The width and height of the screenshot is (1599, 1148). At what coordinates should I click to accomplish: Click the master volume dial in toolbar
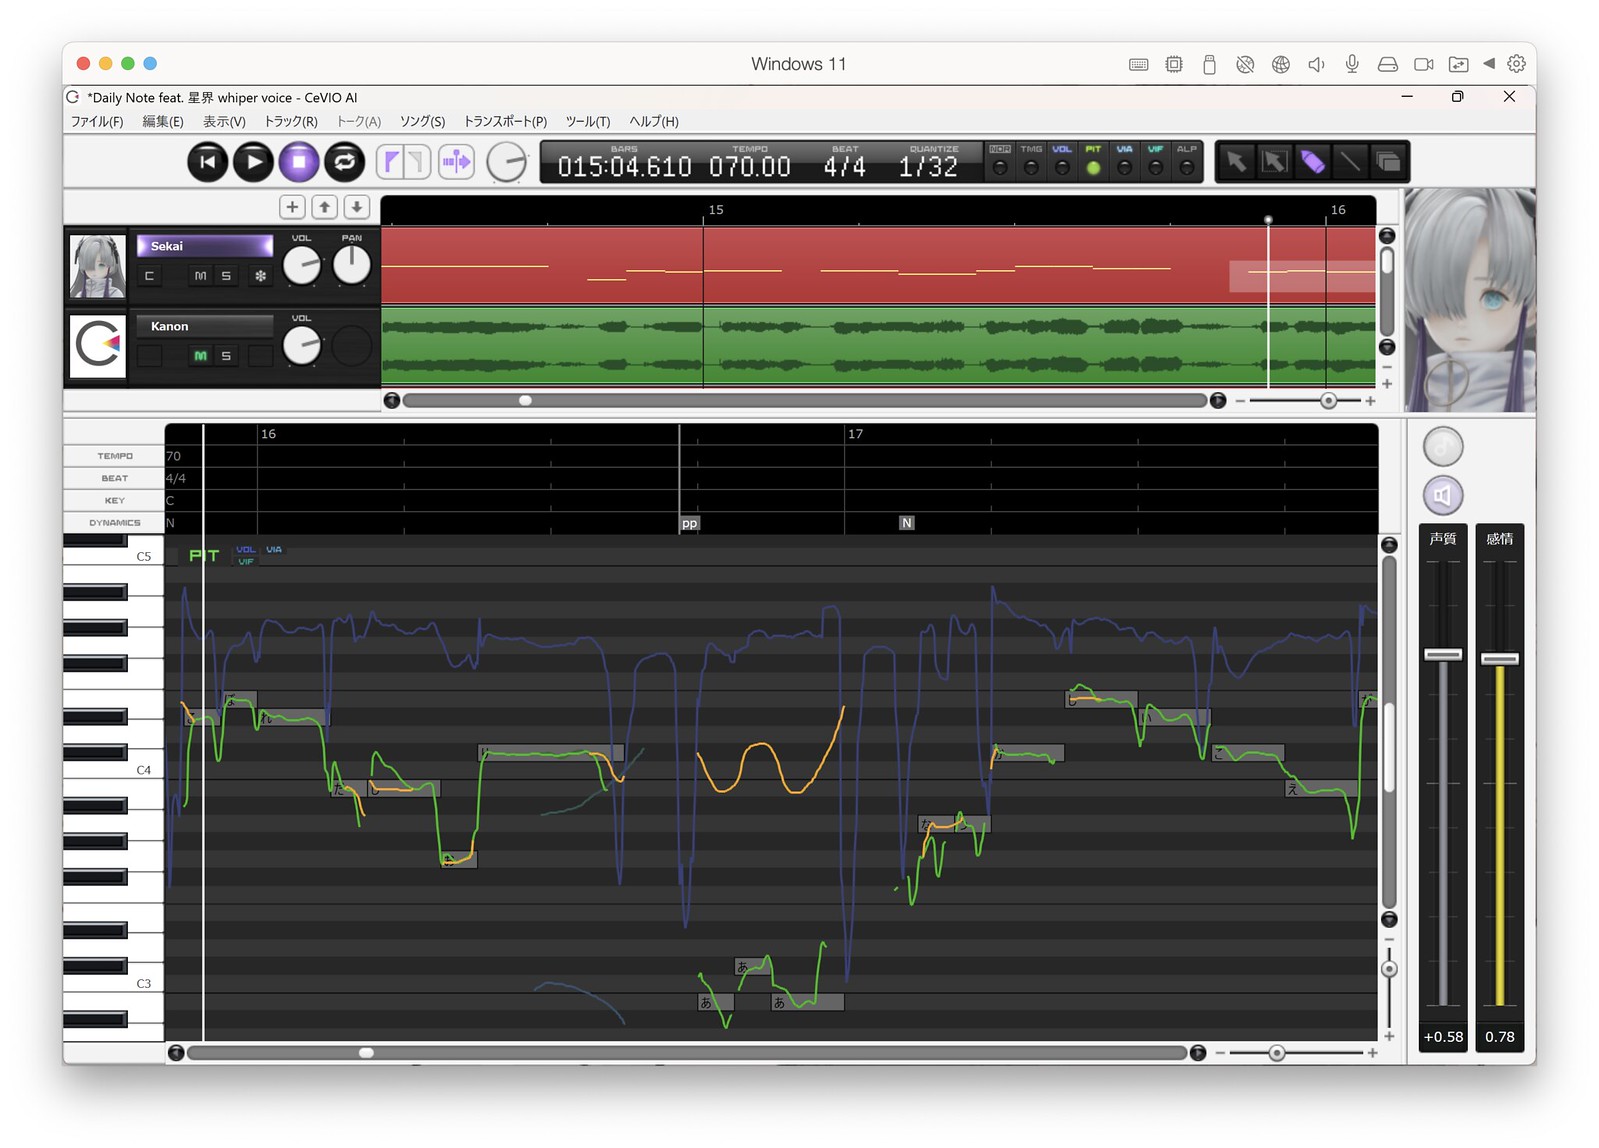click(507, 162)
